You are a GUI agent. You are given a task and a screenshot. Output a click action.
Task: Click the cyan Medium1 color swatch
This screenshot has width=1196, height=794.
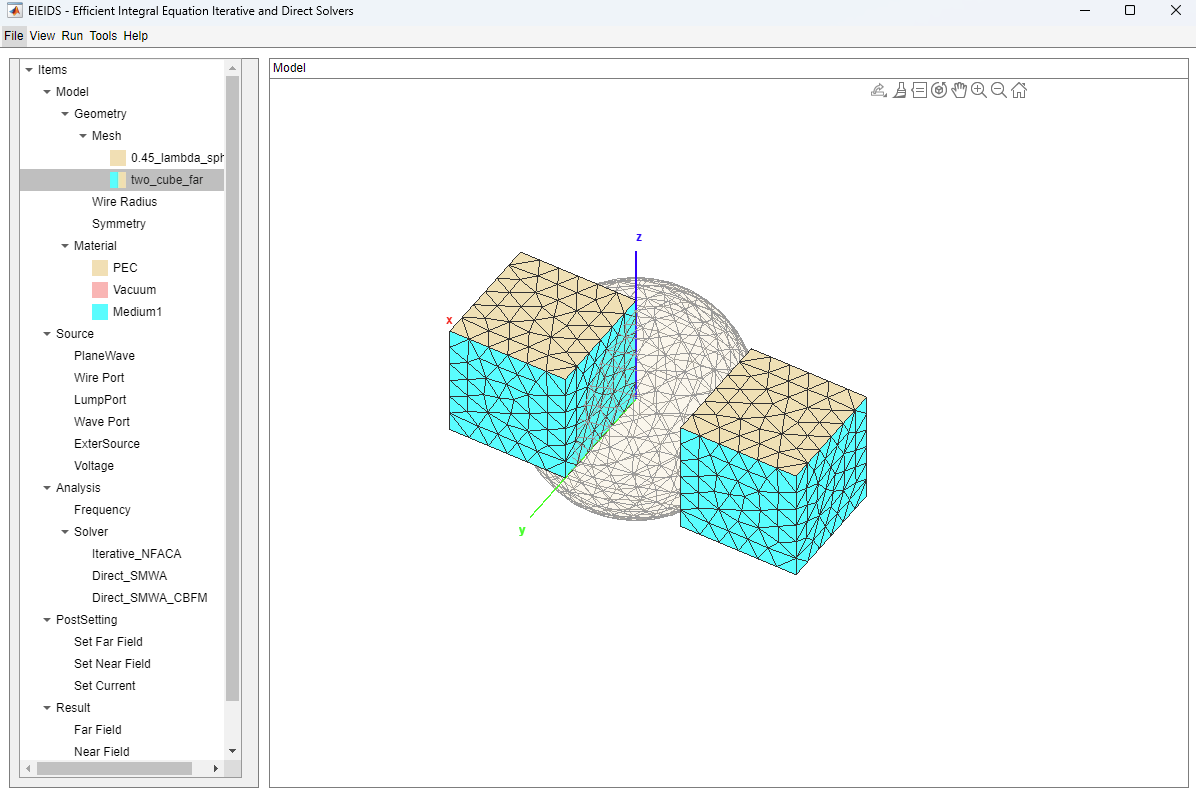[x=100, y=312]
